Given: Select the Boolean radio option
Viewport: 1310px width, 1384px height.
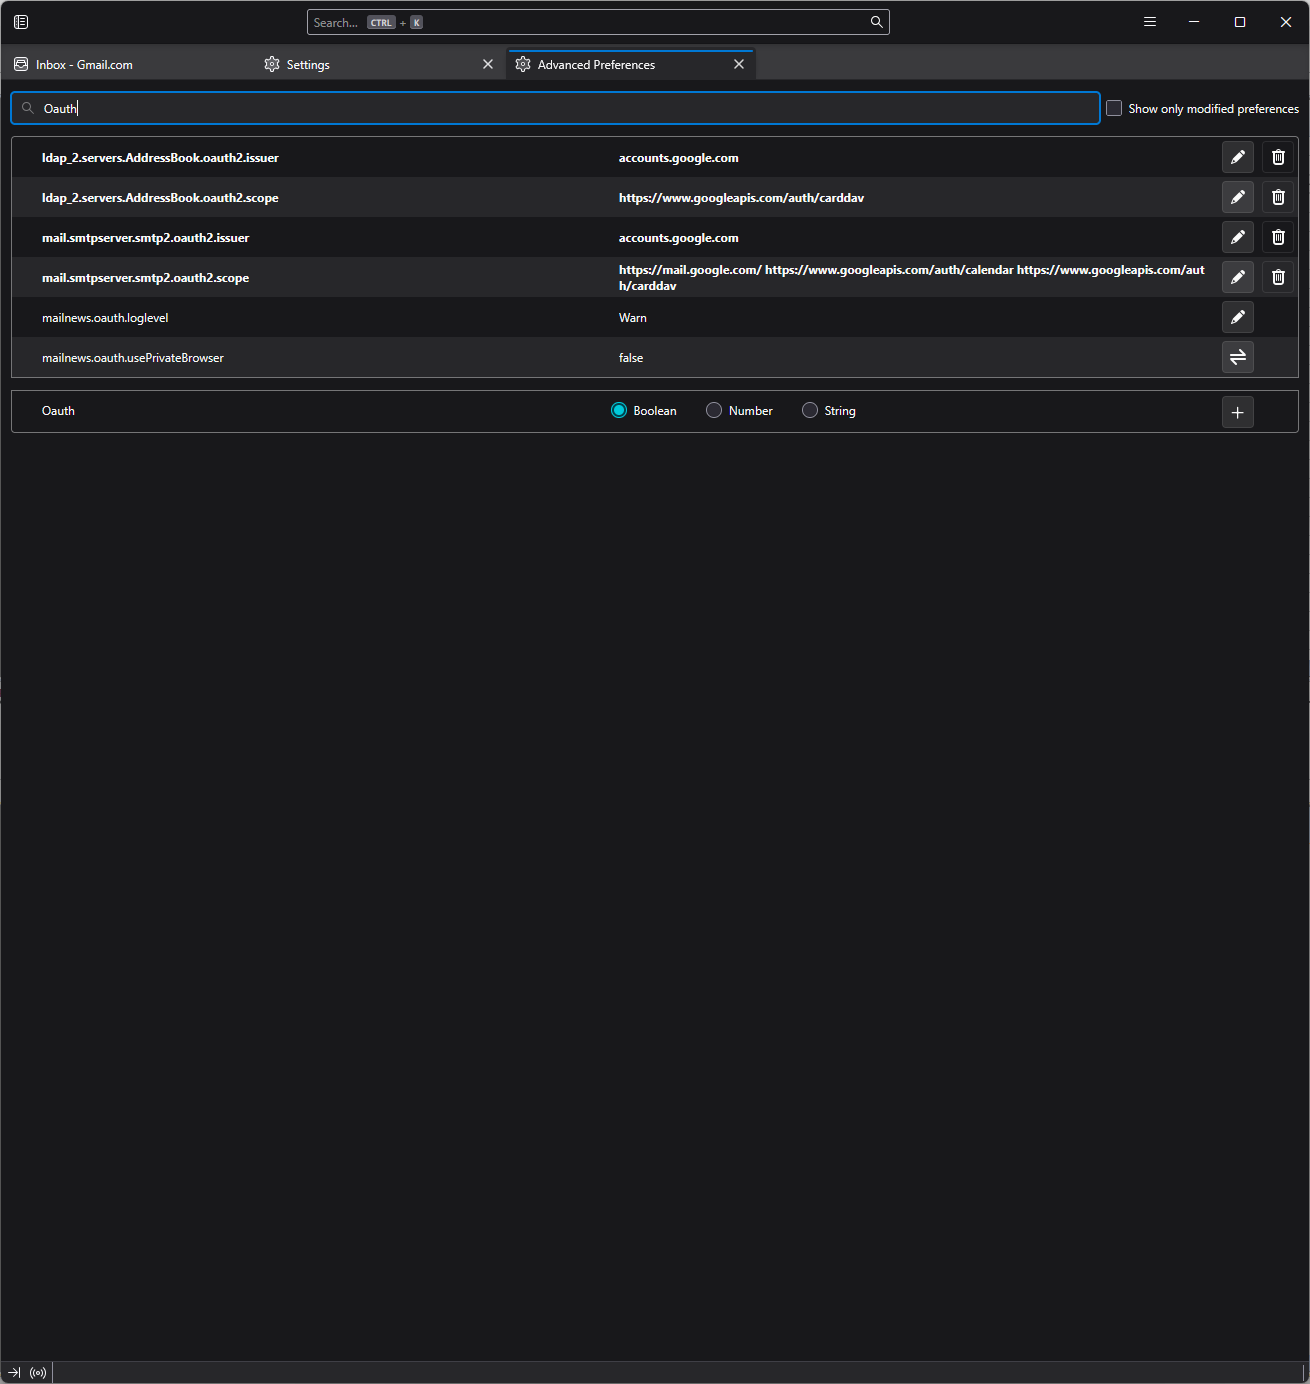Looking at the screenshot, I should (x=619, y=411).
